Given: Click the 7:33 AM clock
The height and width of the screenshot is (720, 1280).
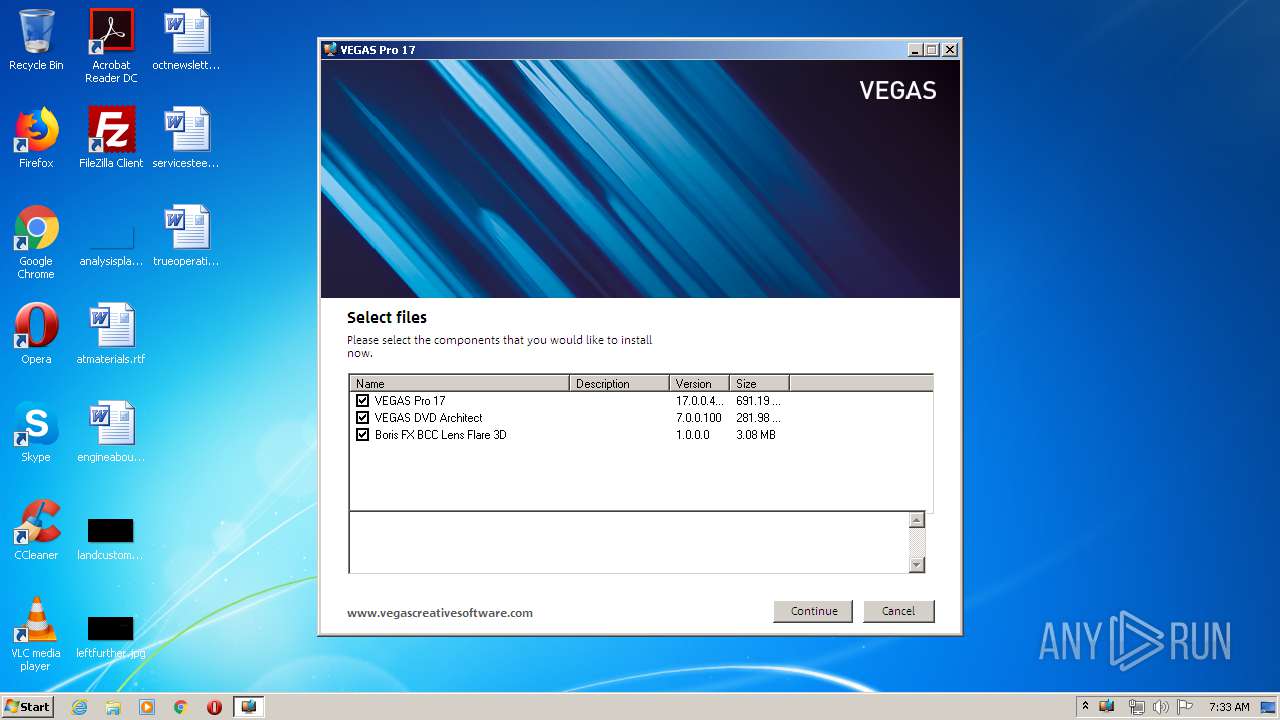Looking at the screenshot, I should [1229, 707].
